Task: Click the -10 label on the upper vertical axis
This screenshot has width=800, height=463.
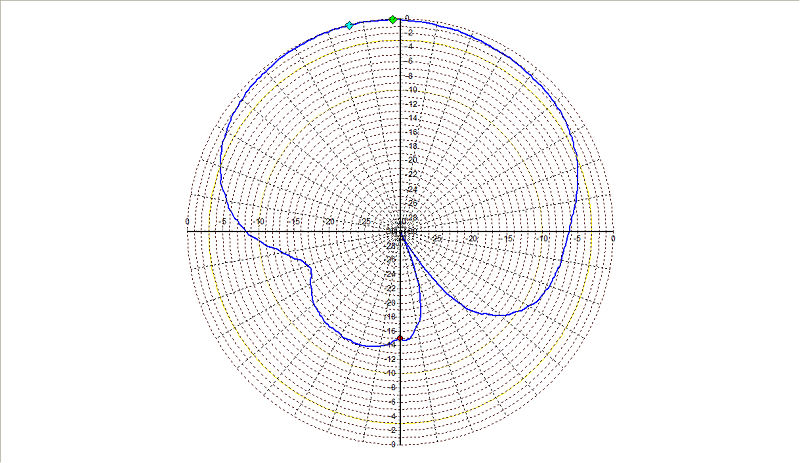Action: tap(412, 90)
